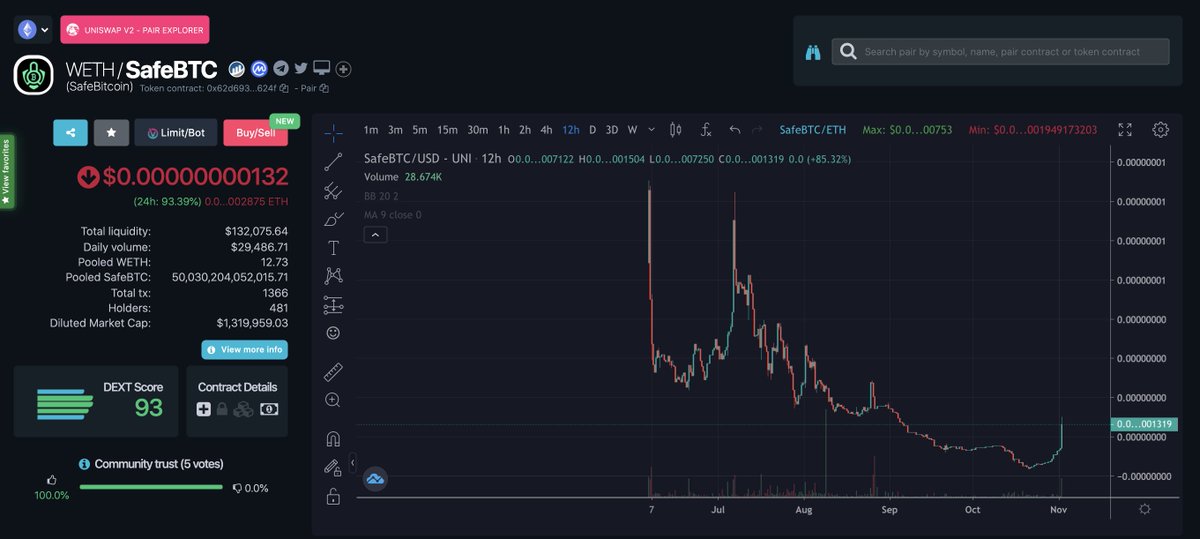
Task: Toggle favorite with the star button
Action: point(111,132)
